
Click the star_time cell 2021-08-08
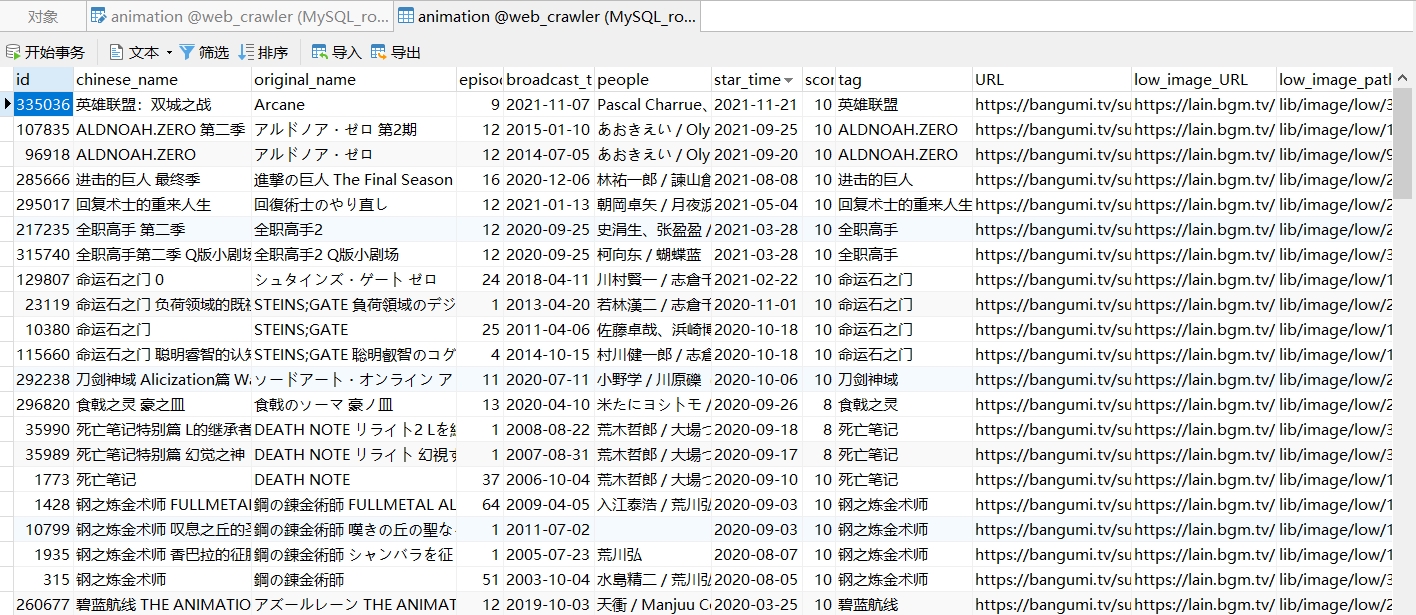(x=757, y=179)
